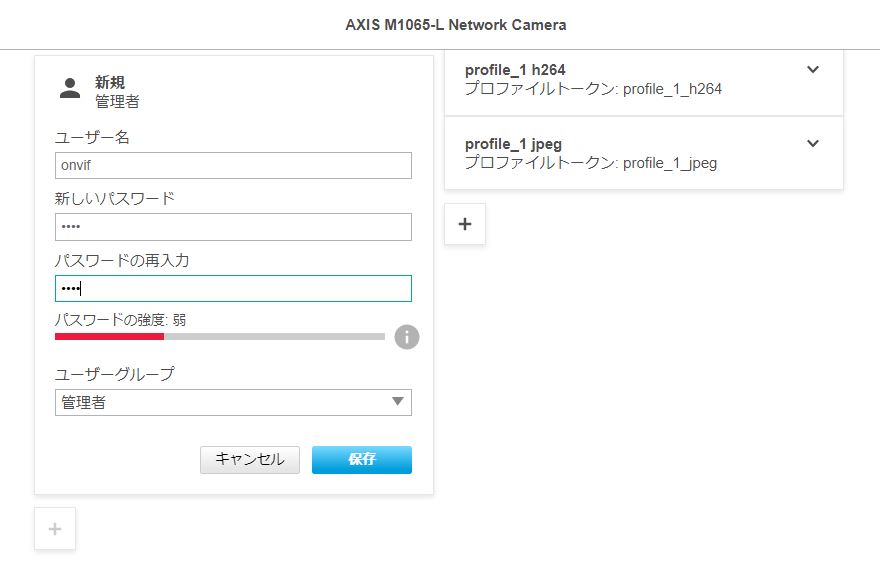Click the password strength info icon
Viewport: 880px width, 571px height.
[x=406, y=337]
